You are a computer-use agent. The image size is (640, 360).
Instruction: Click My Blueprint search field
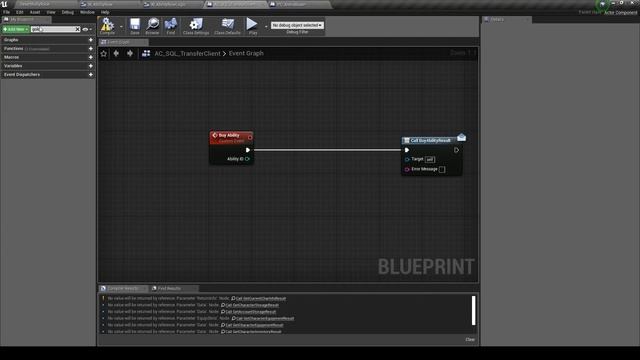53,29
